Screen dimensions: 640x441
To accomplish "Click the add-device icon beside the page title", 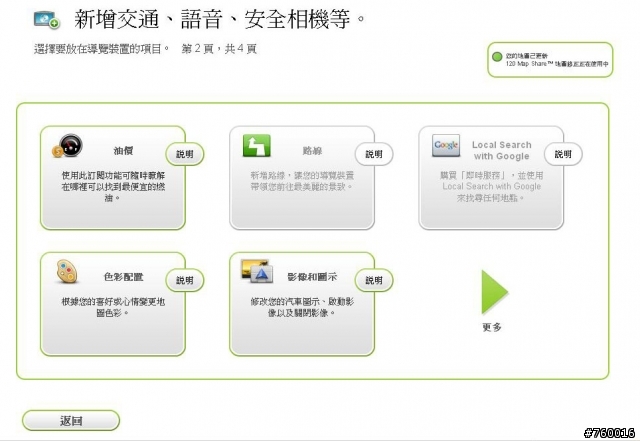I will click(x=47, y=19).
